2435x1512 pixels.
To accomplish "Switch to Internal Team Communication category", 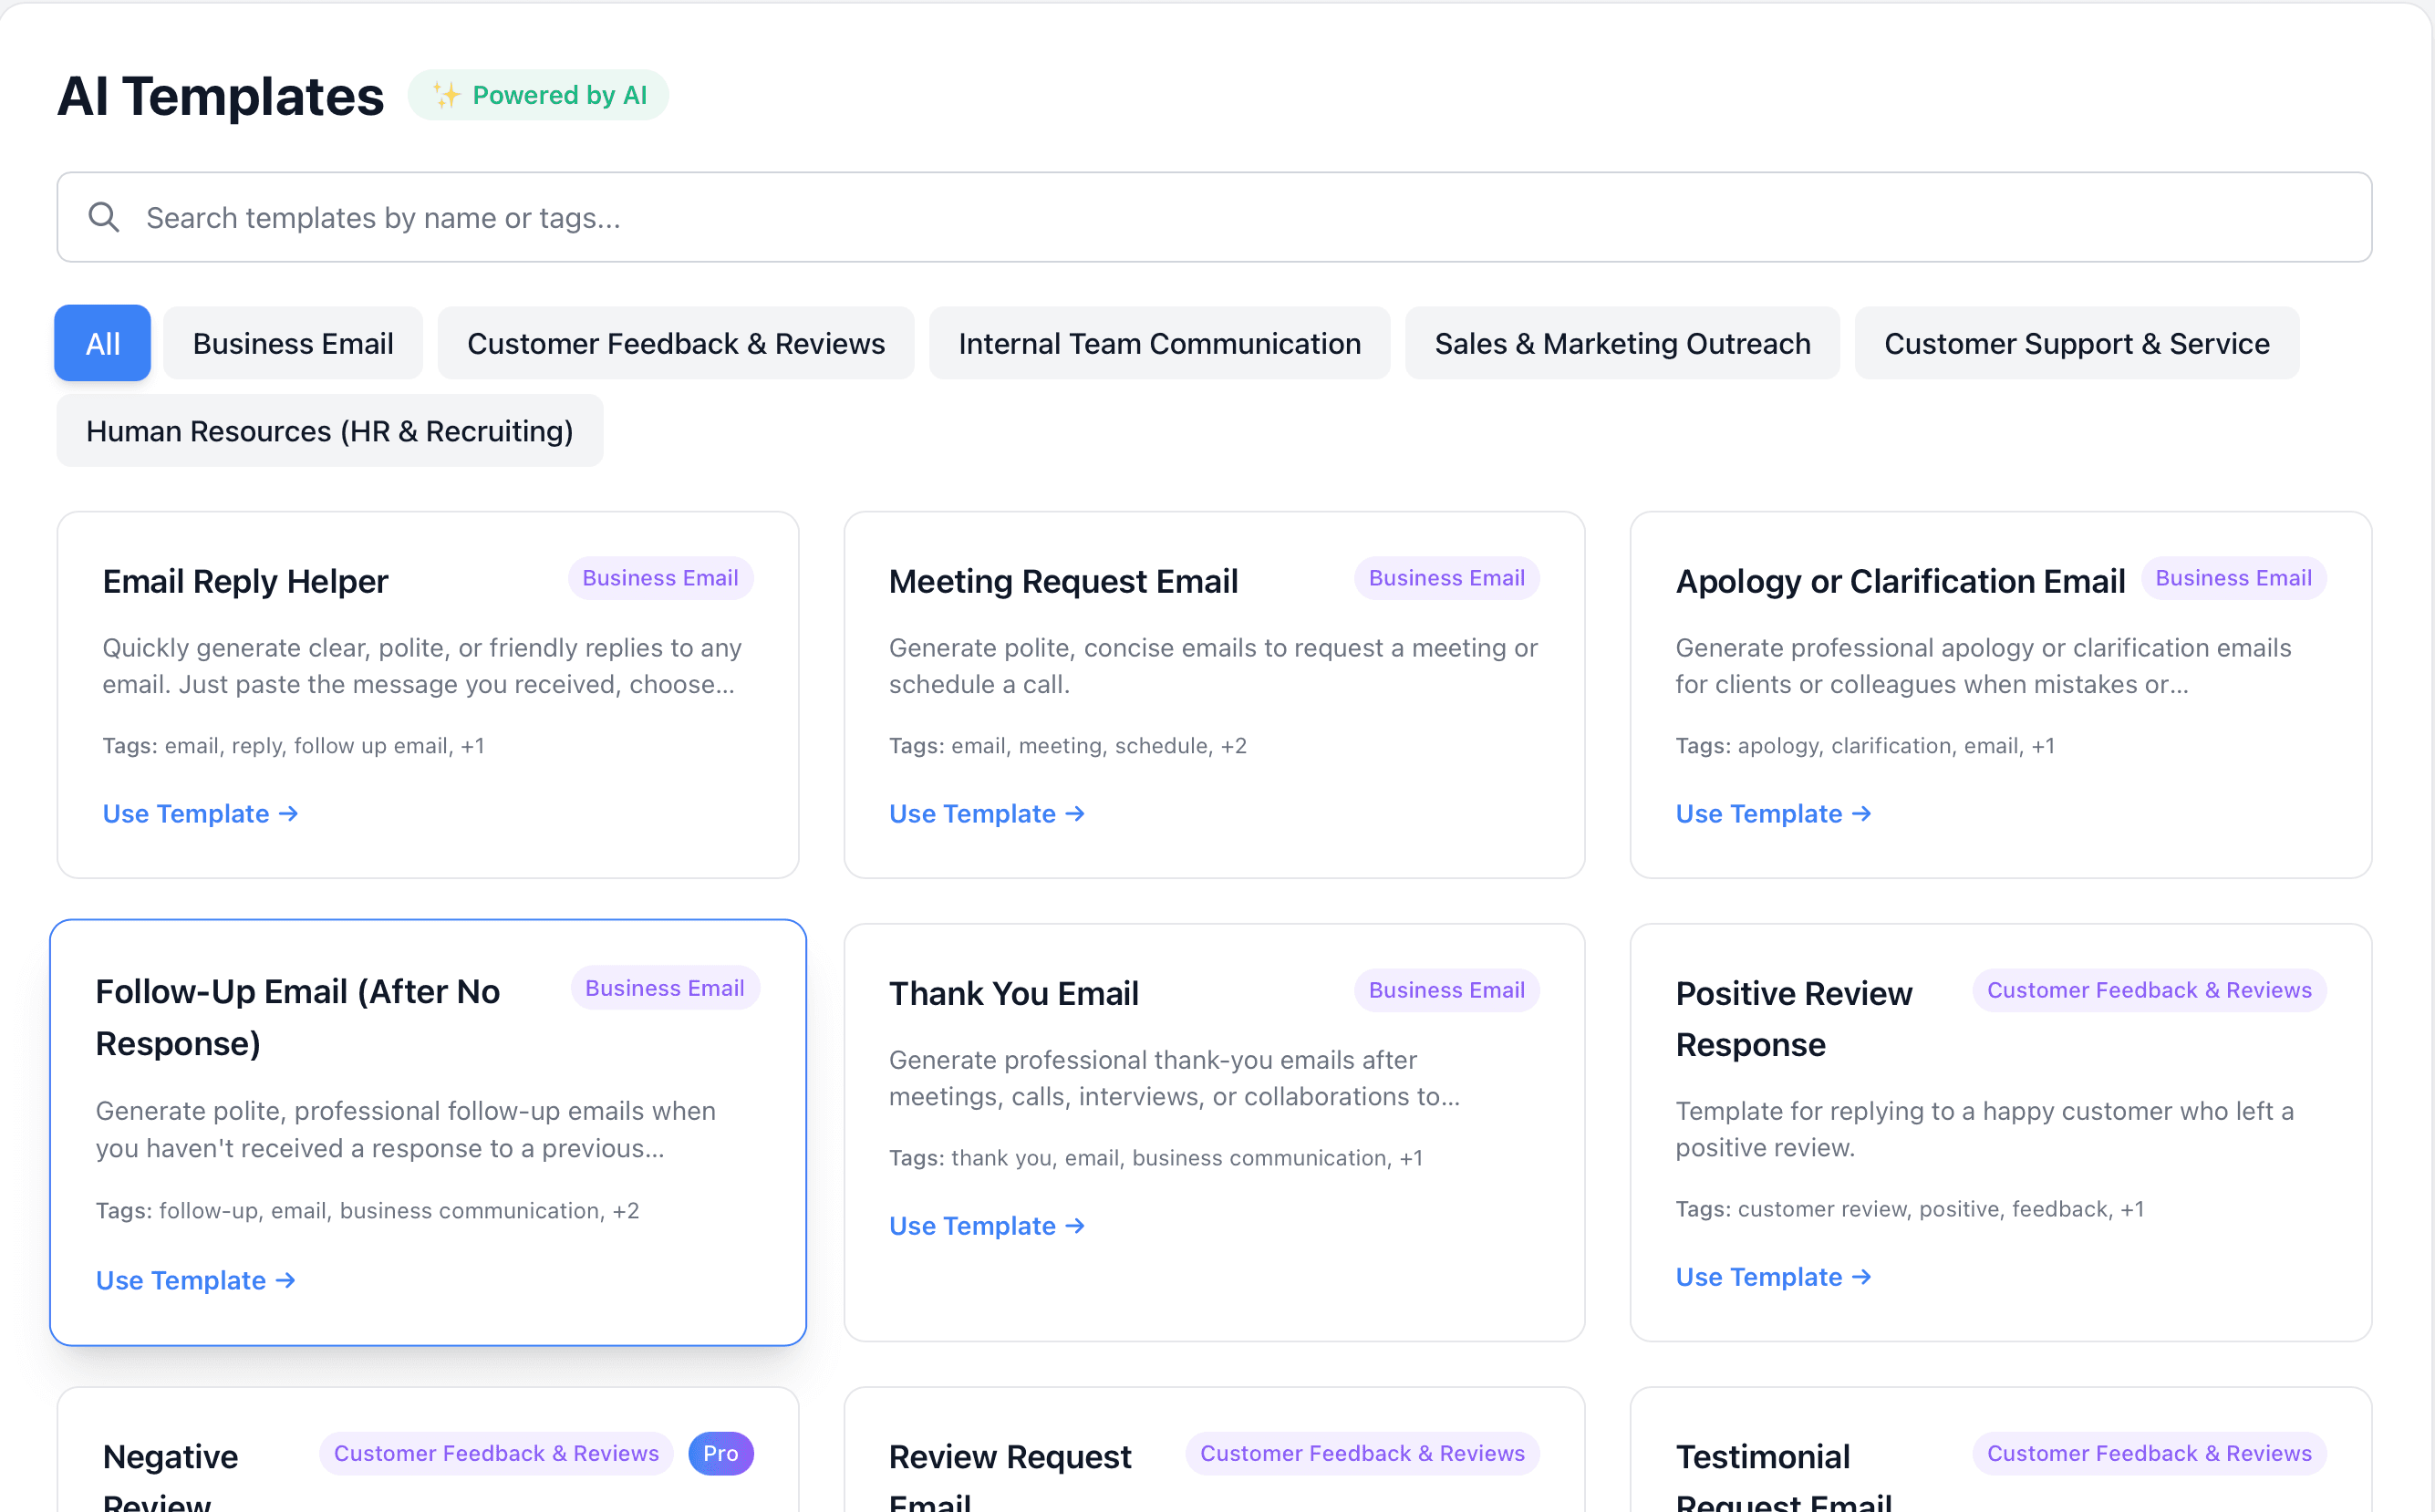I will click(x=1159, y=343).
